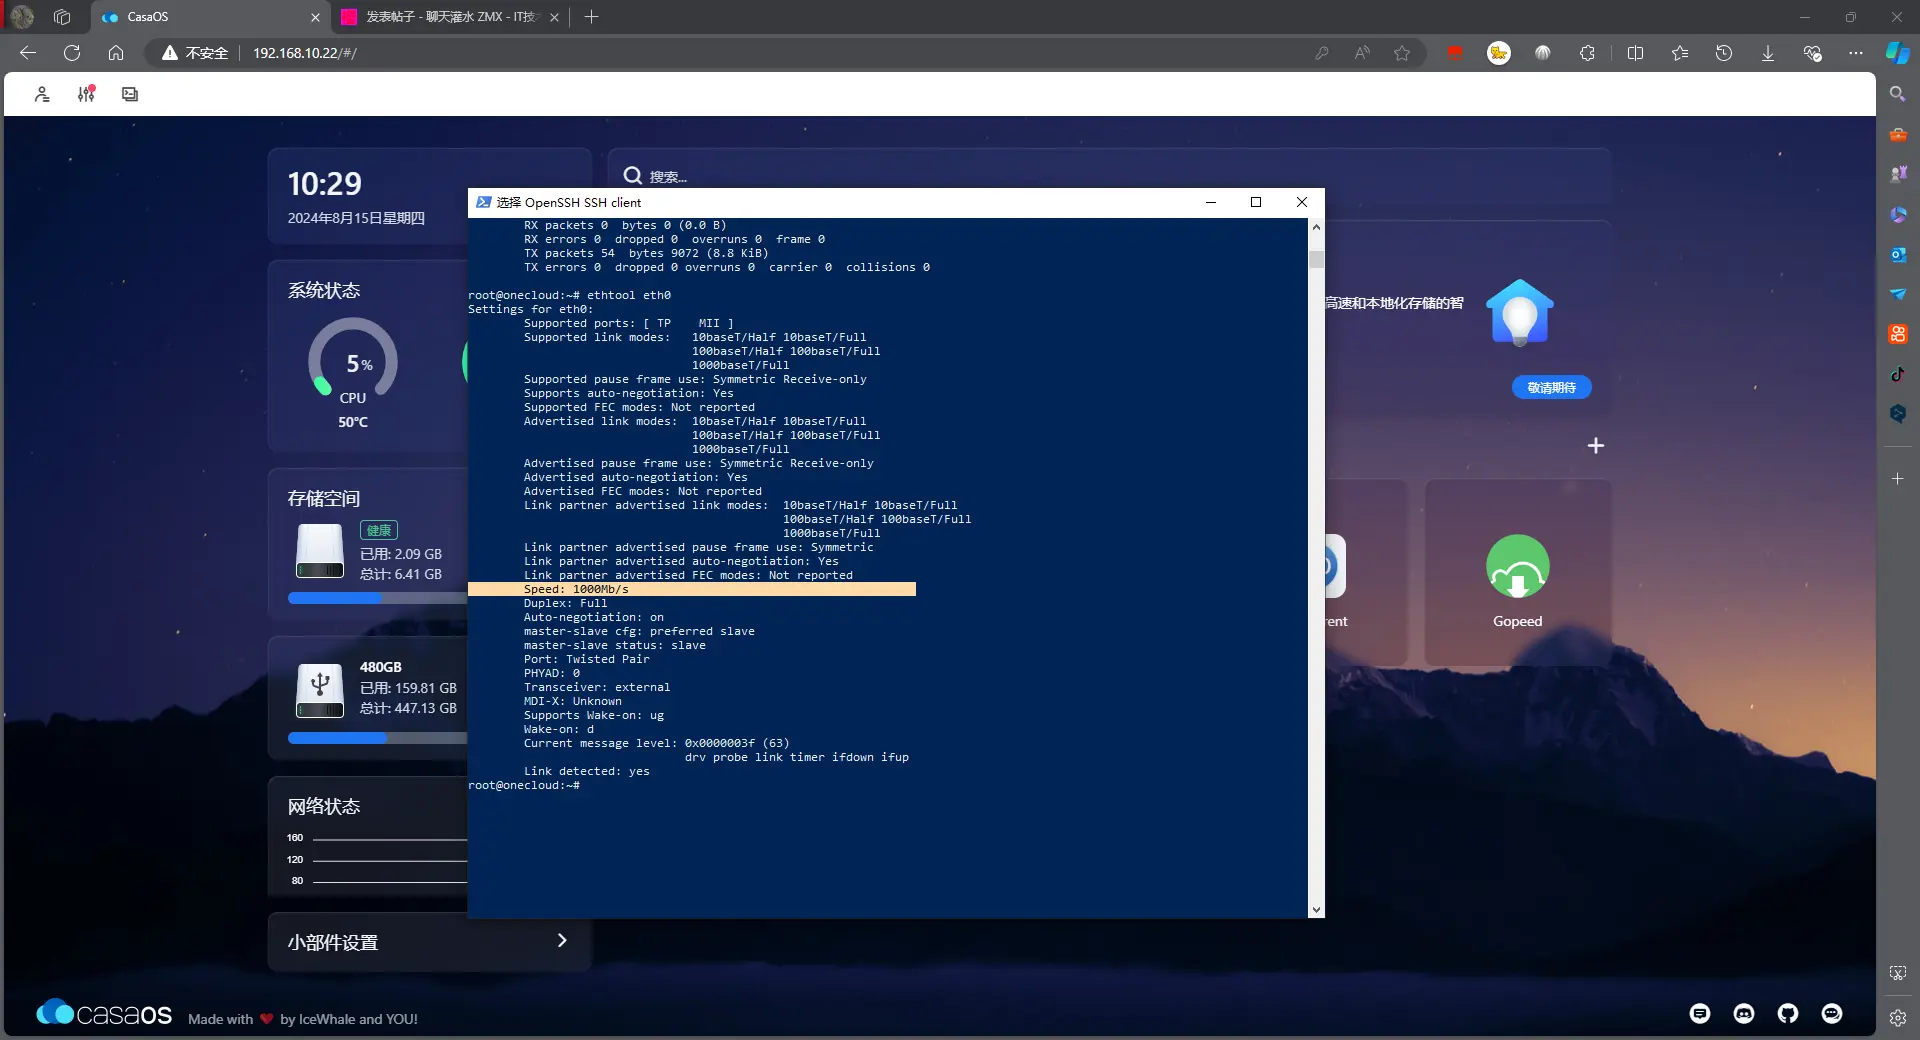Viewport: 1920px width, 1040px height.
Task: Open the tab actions workspace icon
Action: 62,17
